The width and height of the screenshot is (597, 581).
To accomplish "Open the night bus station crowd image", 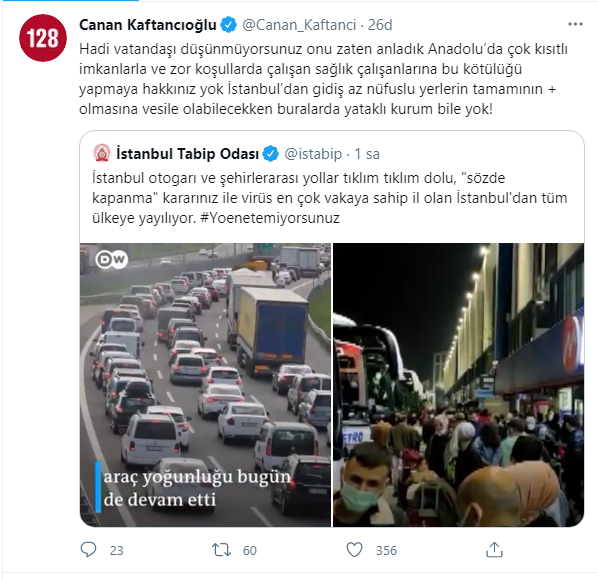I will pos(458,385).
